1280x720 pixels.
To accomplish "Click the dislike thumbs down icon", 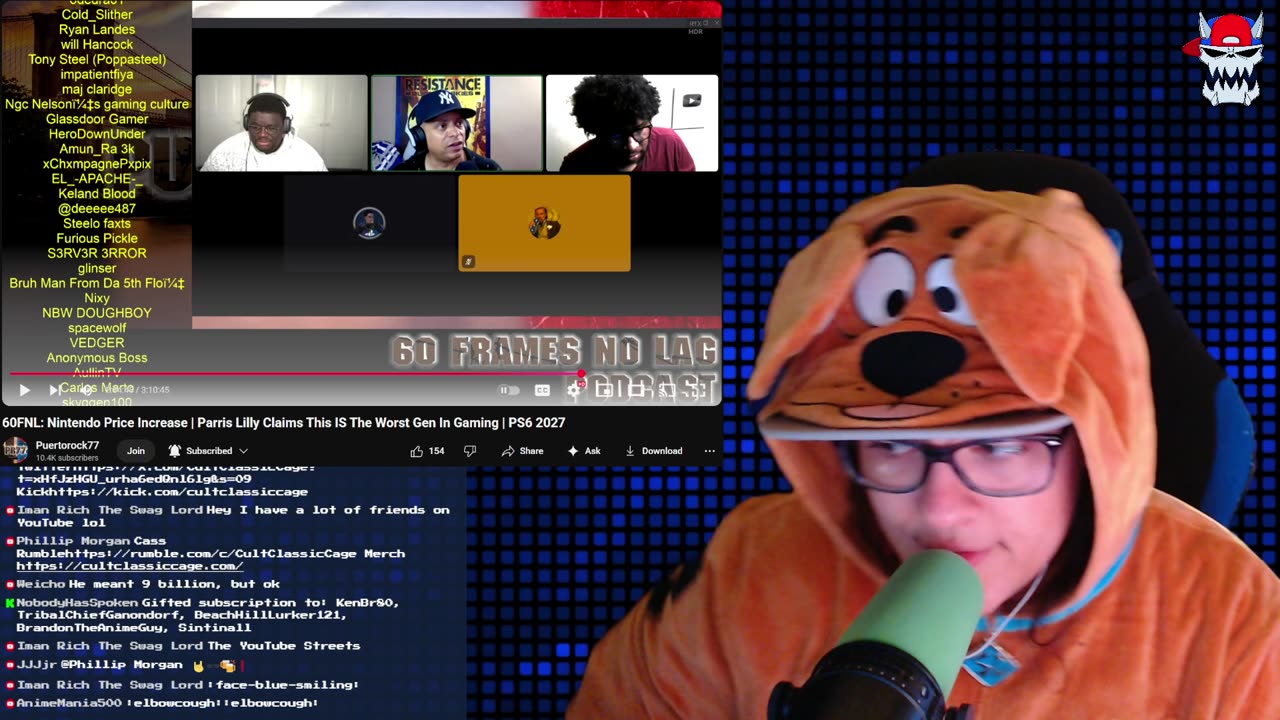I will [470, 451].
